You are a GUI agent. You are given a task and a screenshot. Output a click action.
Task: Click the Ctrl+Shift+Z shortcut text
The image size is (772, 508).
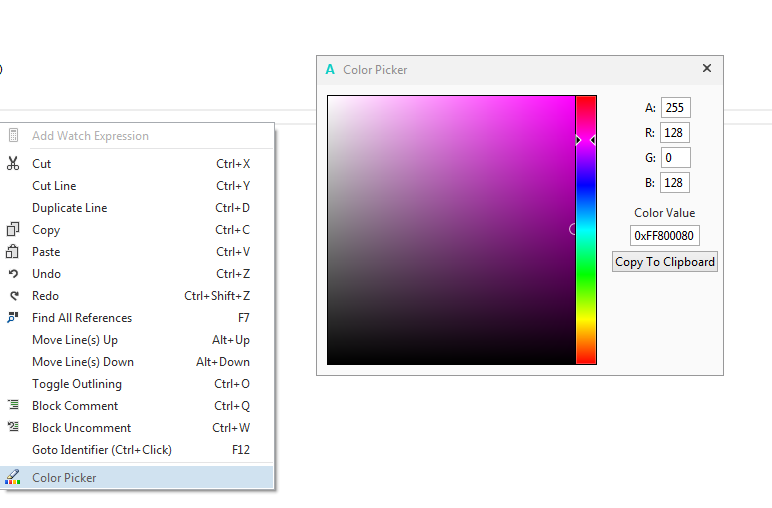pos(217,296)
